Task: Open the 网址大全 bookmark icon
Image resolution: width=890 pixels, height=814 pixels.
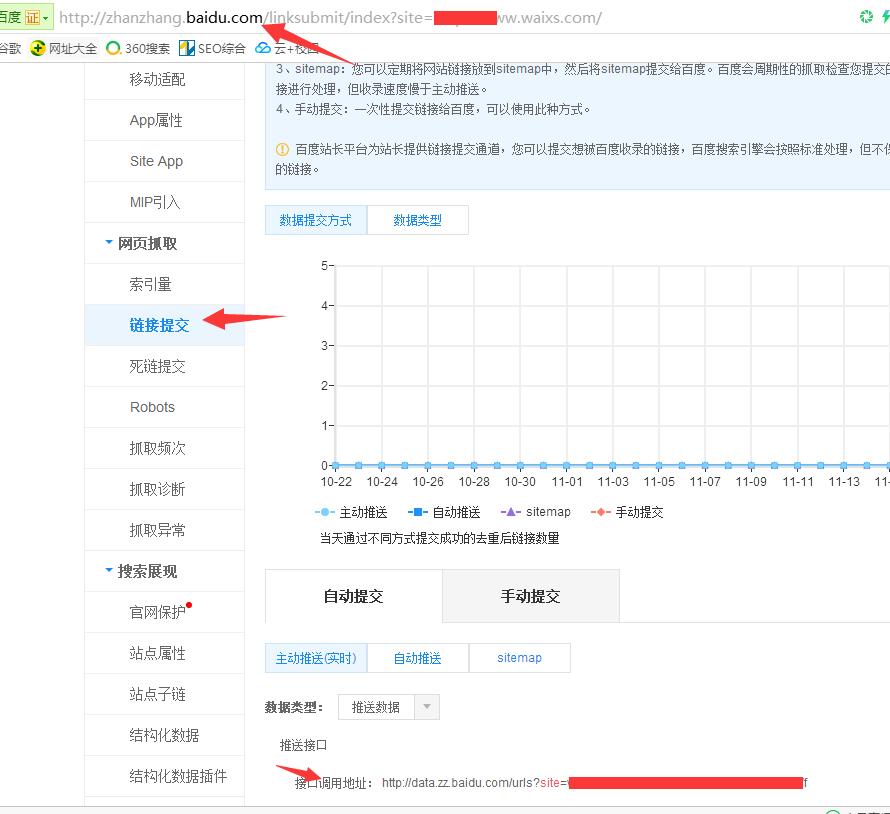Action: click(37, 48)
